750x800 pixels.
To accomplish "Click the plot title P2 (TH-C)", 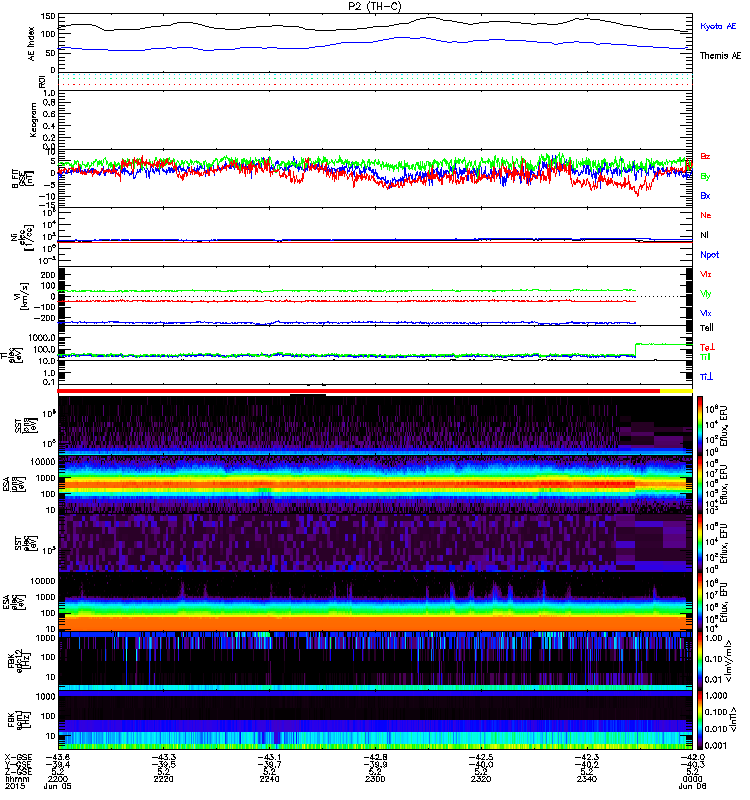I will click(x=375, y=6).
